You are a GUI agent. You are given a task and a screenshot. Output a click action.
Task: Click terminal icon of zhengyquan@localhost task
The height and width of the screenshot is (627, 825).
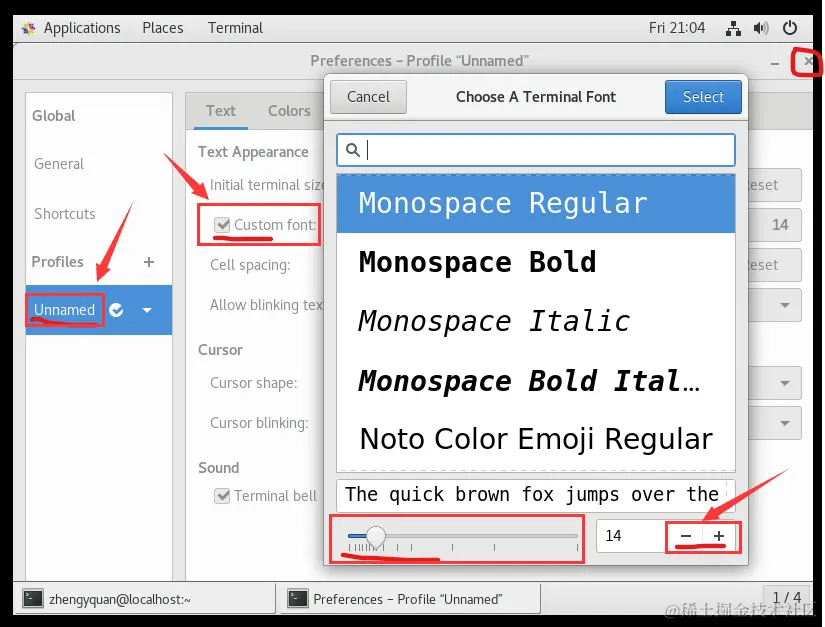(33, 599)
